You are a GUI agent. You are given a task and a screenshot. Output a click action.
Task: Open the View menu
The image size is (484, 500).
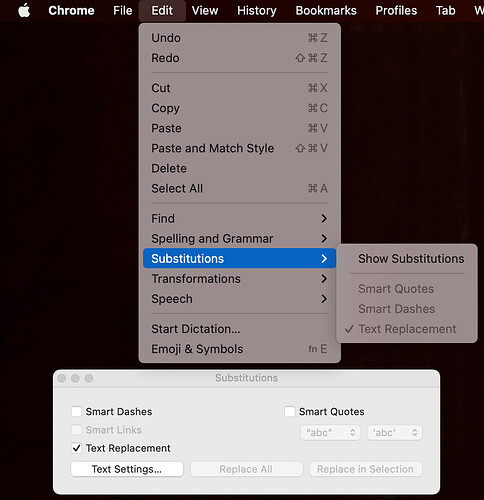point(205,11)
